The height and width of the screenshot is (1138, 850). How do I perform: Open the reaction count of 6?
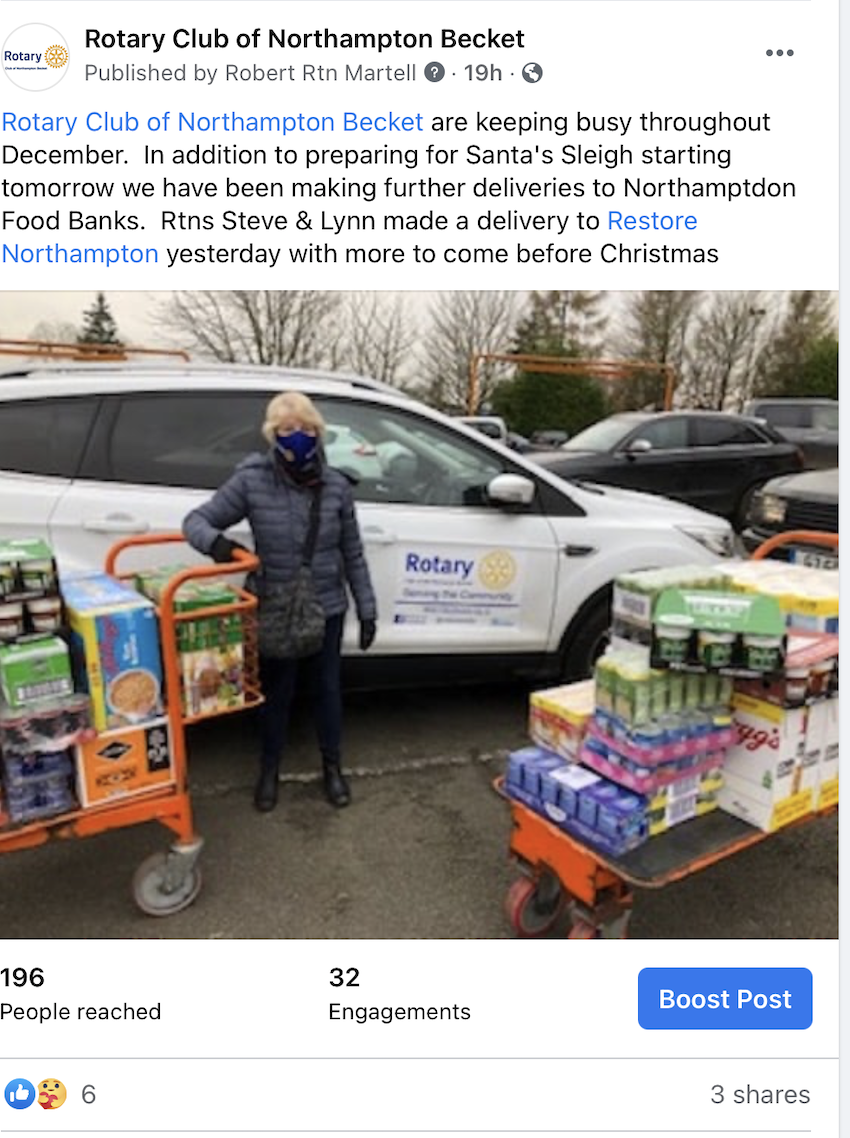click(89, 1094)
